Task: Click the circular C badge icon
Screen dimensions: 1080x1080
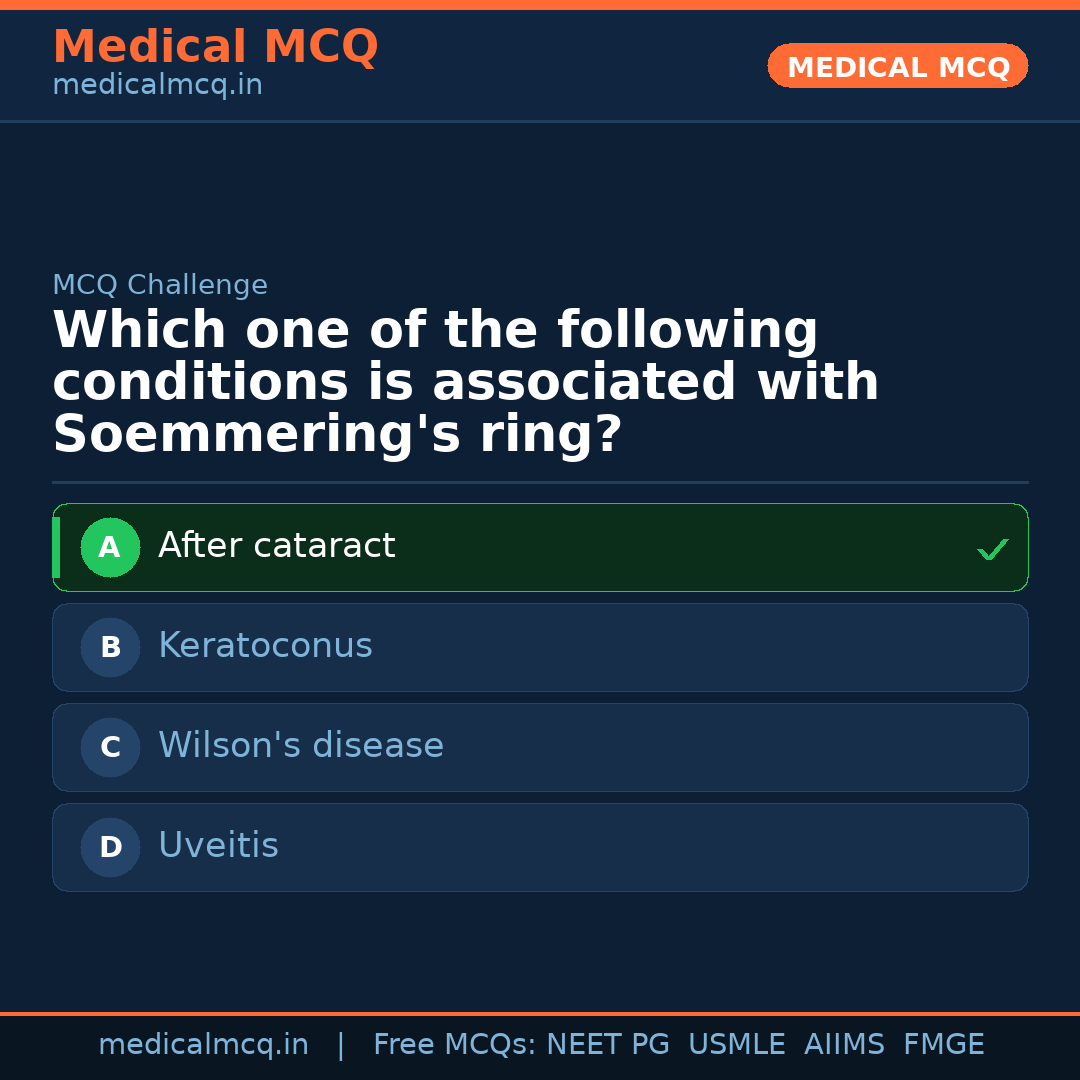Action: coord(110,747)
